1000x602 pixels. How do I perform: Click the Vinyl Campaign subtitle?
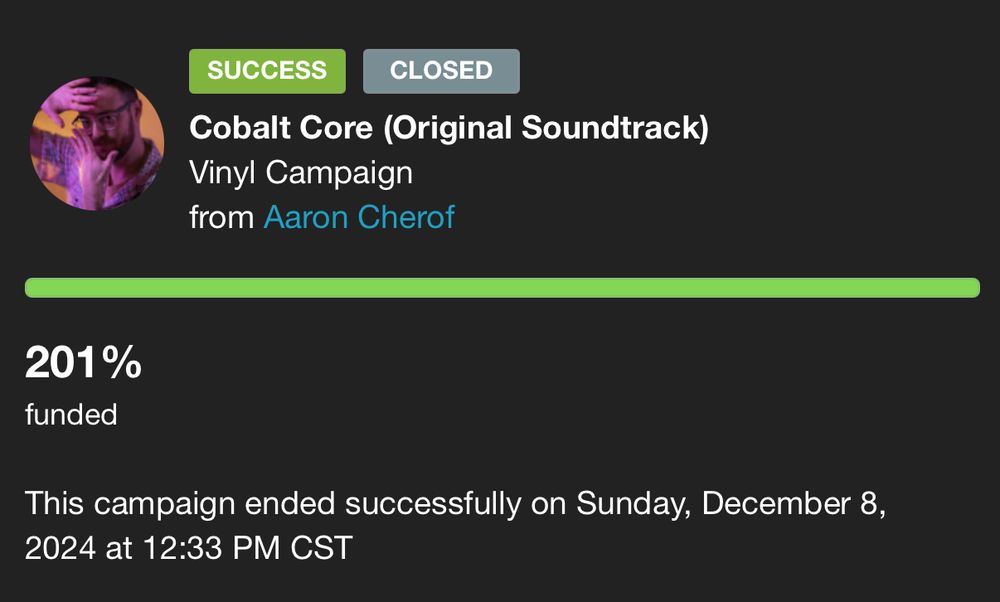pyautogui.click(x=301, y=173)
